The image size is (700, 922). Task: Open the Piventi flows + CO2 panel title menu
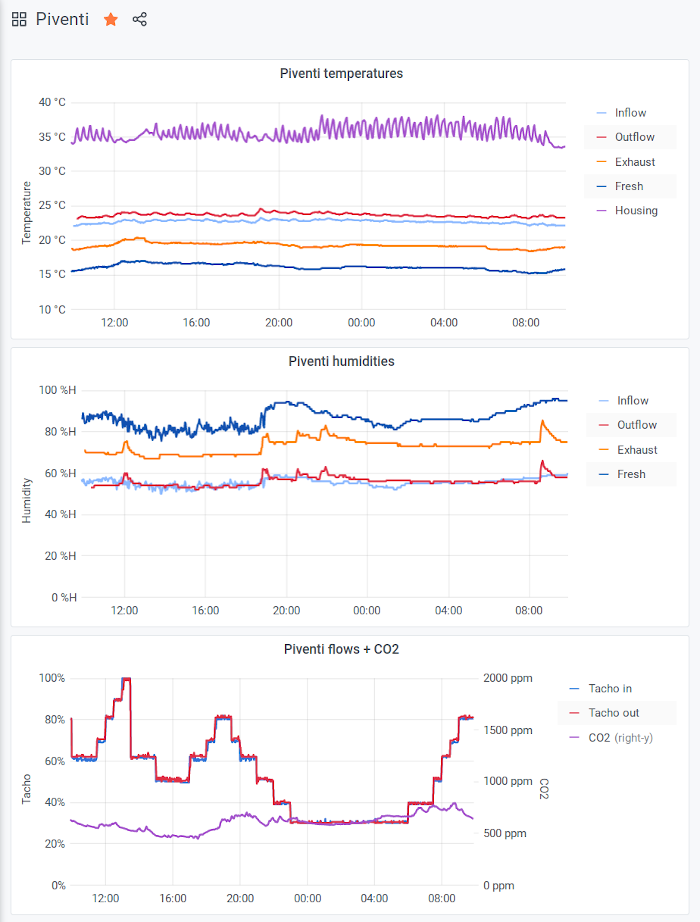coord(341,649)
